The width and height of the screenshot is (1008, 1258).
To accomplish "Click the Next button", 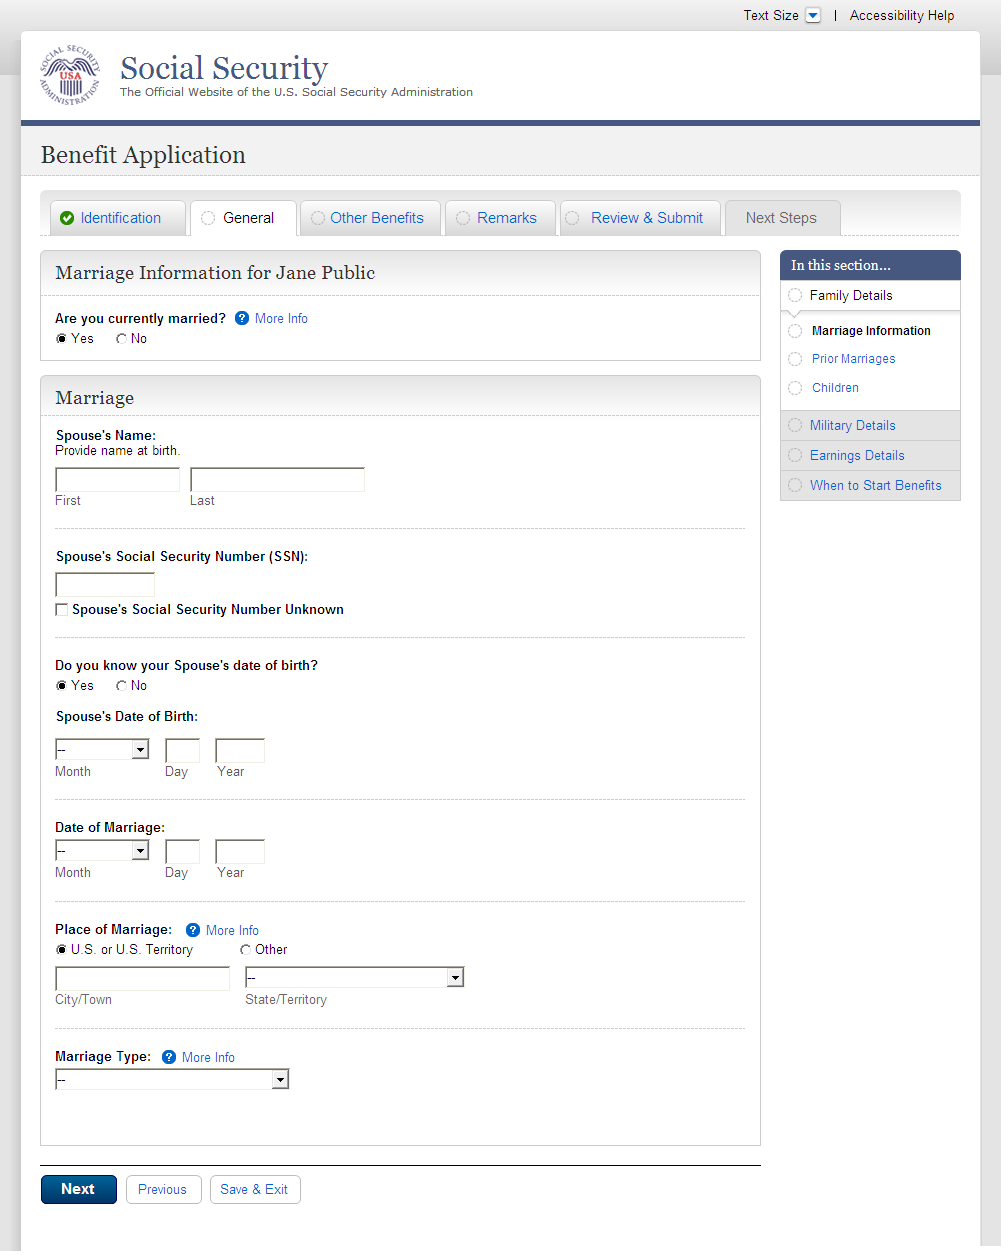I will 78,1189.
